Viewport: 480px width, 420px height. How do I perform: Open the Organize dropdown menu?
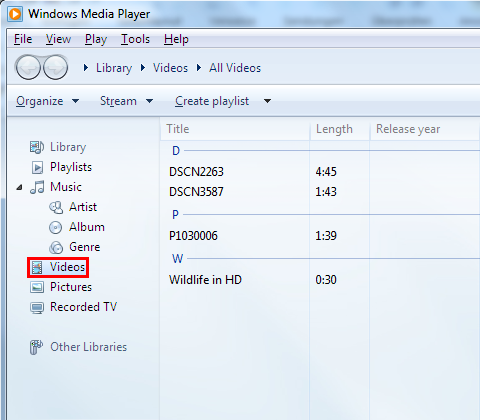[x=47, y=101]
